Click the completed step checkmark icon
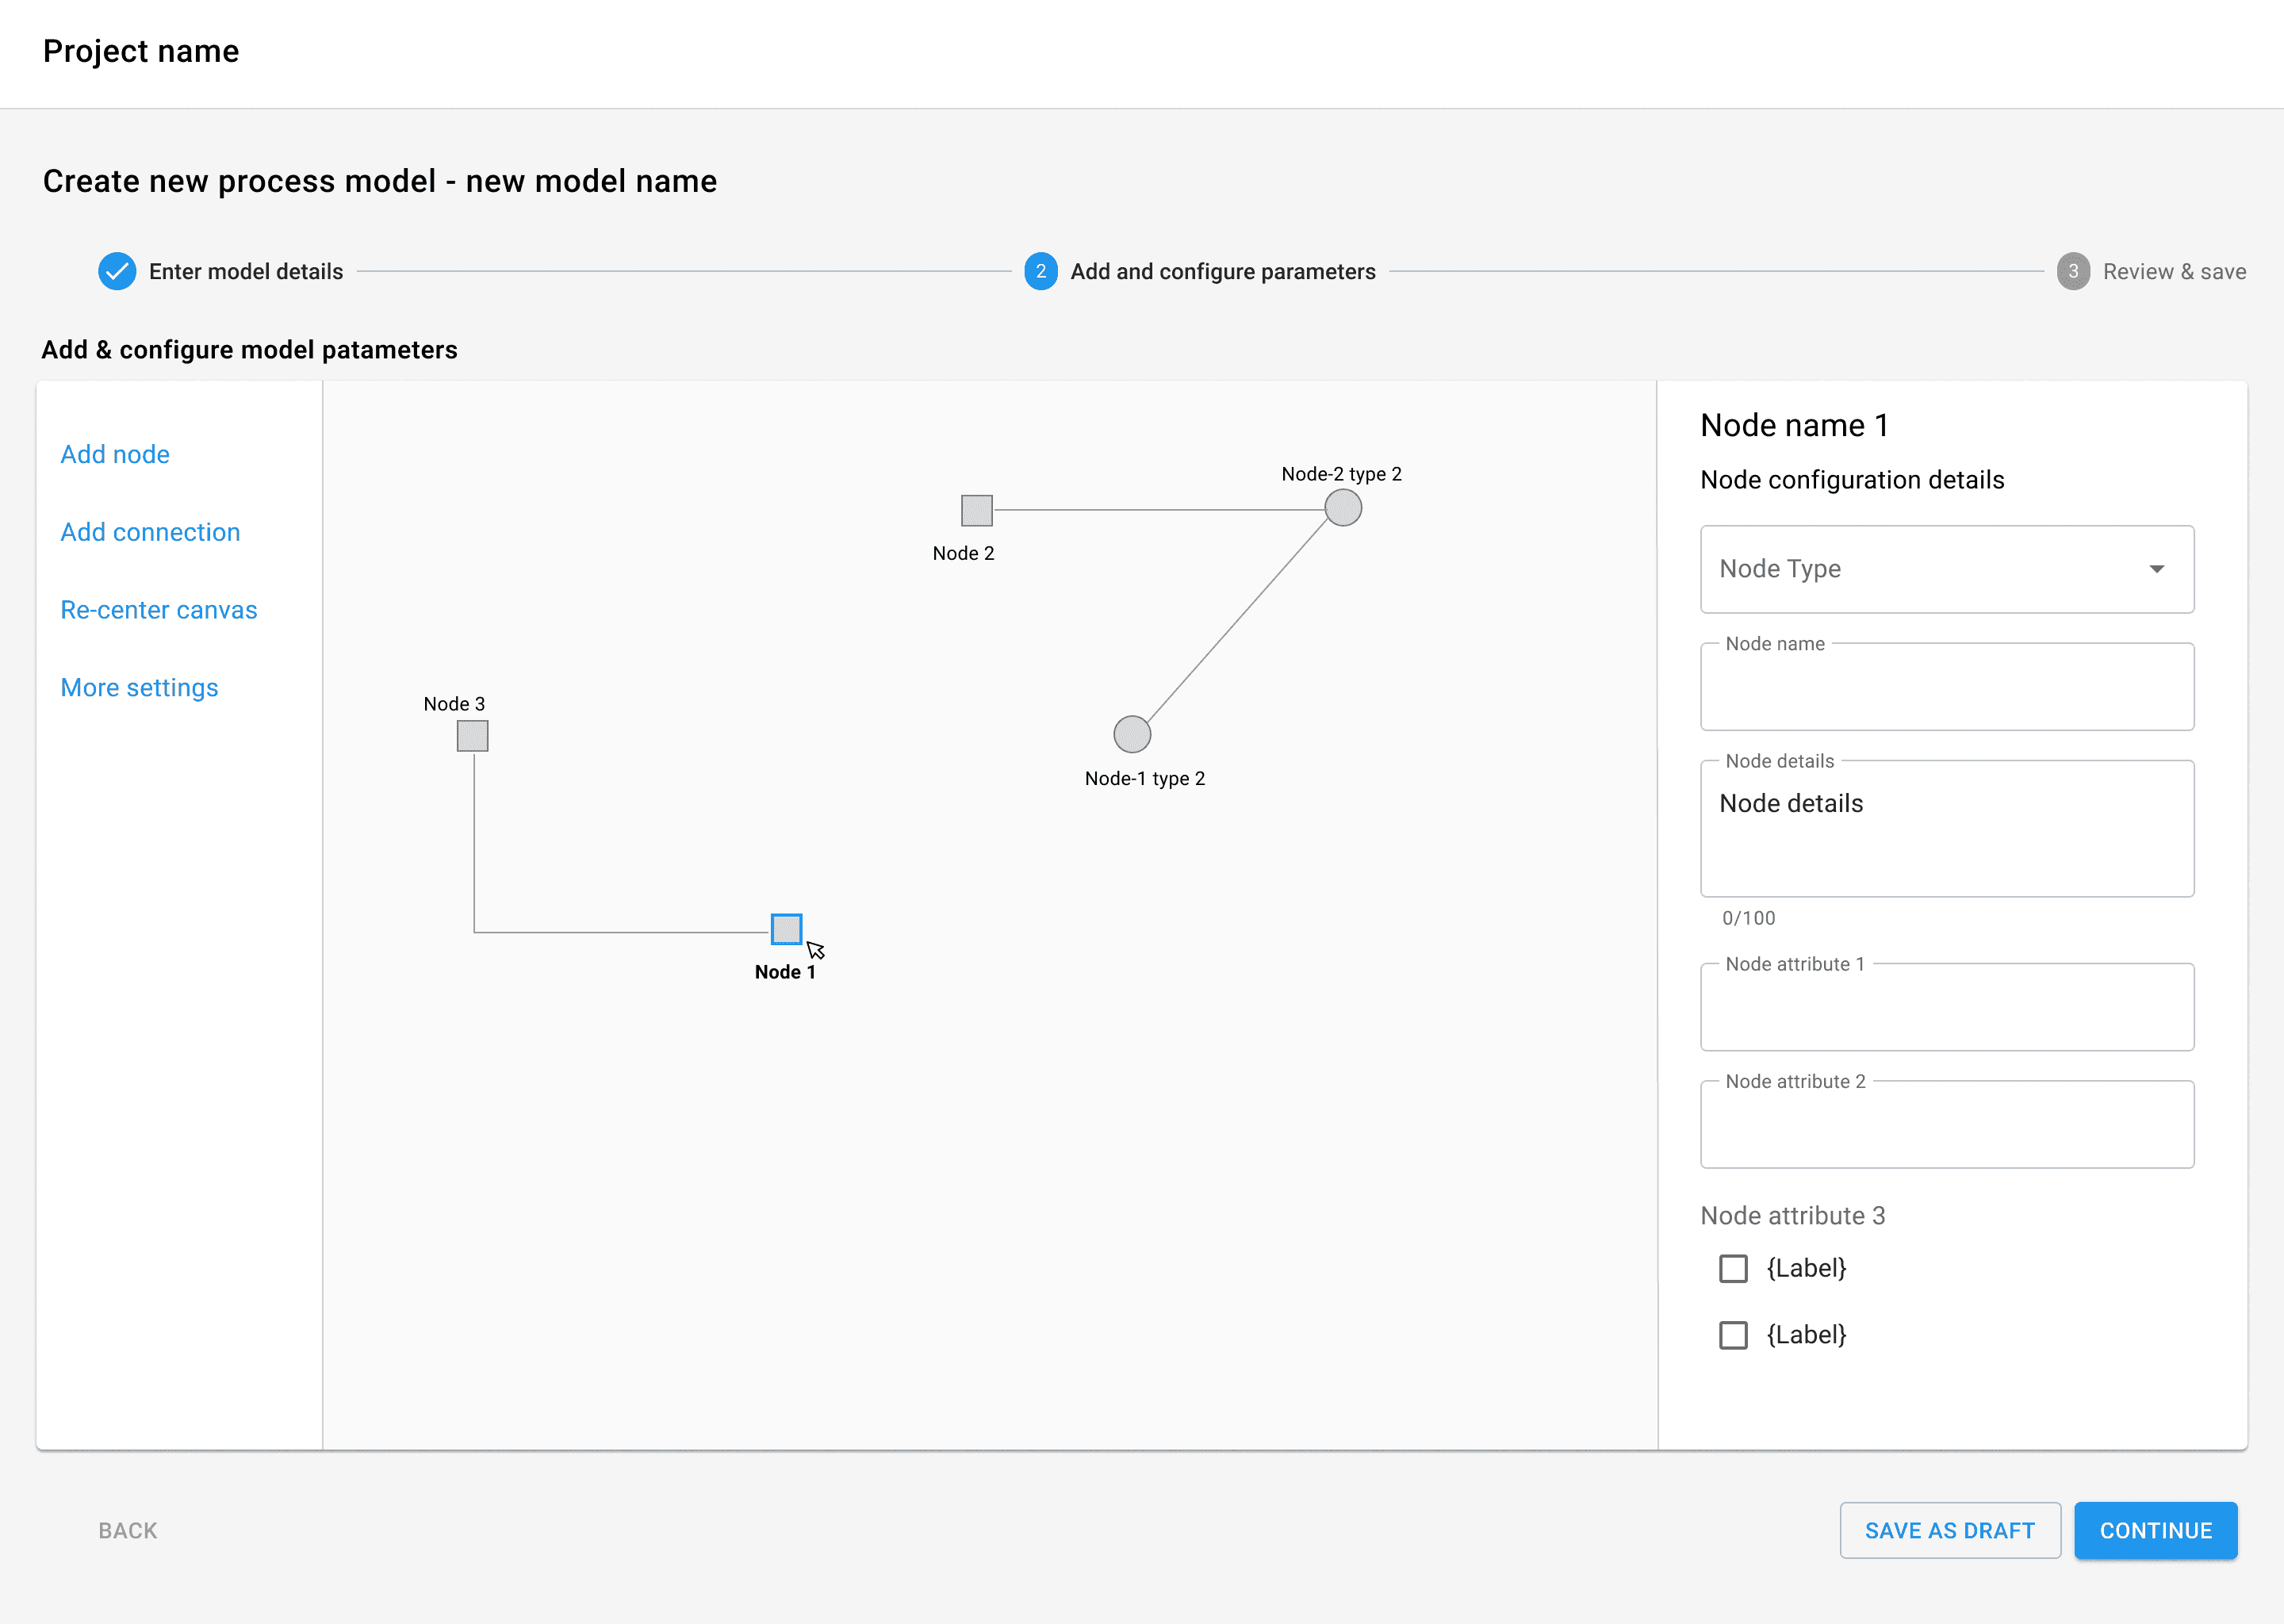The width and height of the screenshot is (2284, 1624). pos(117,271)
